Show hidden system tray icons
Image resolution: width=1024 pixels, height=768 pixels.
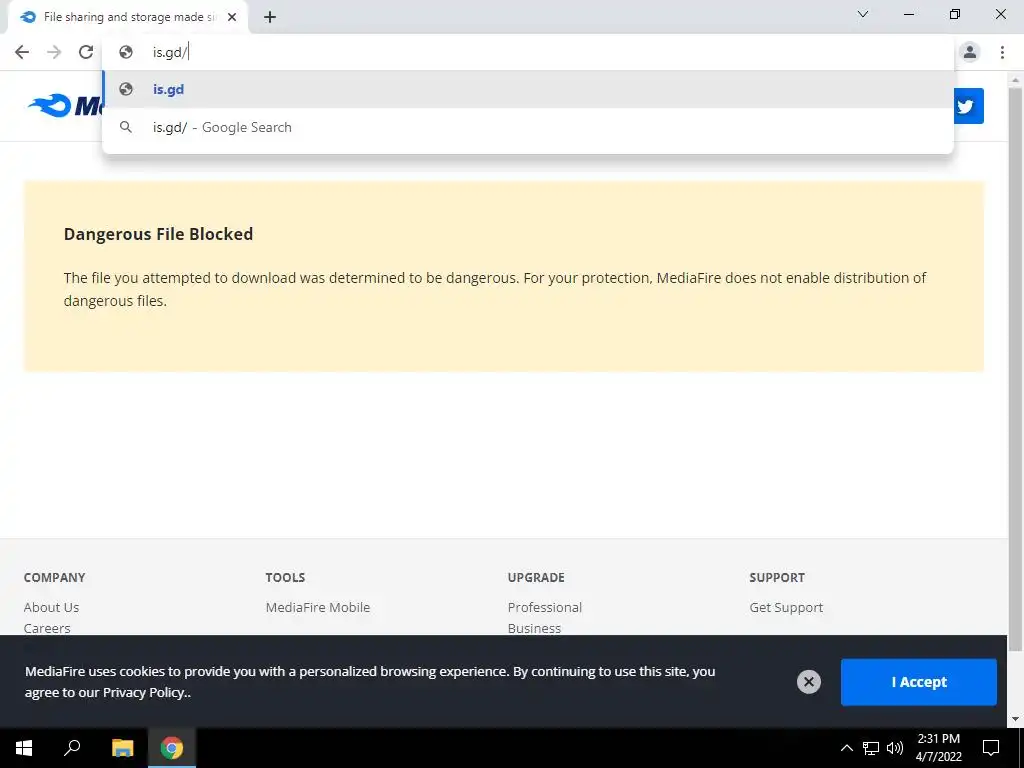(x=846, y=748)
